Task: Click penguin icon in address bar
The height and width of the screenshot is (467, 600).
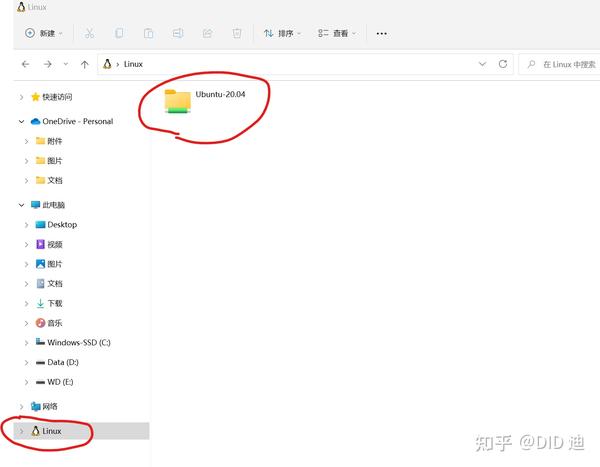Action: click(107, 64)
